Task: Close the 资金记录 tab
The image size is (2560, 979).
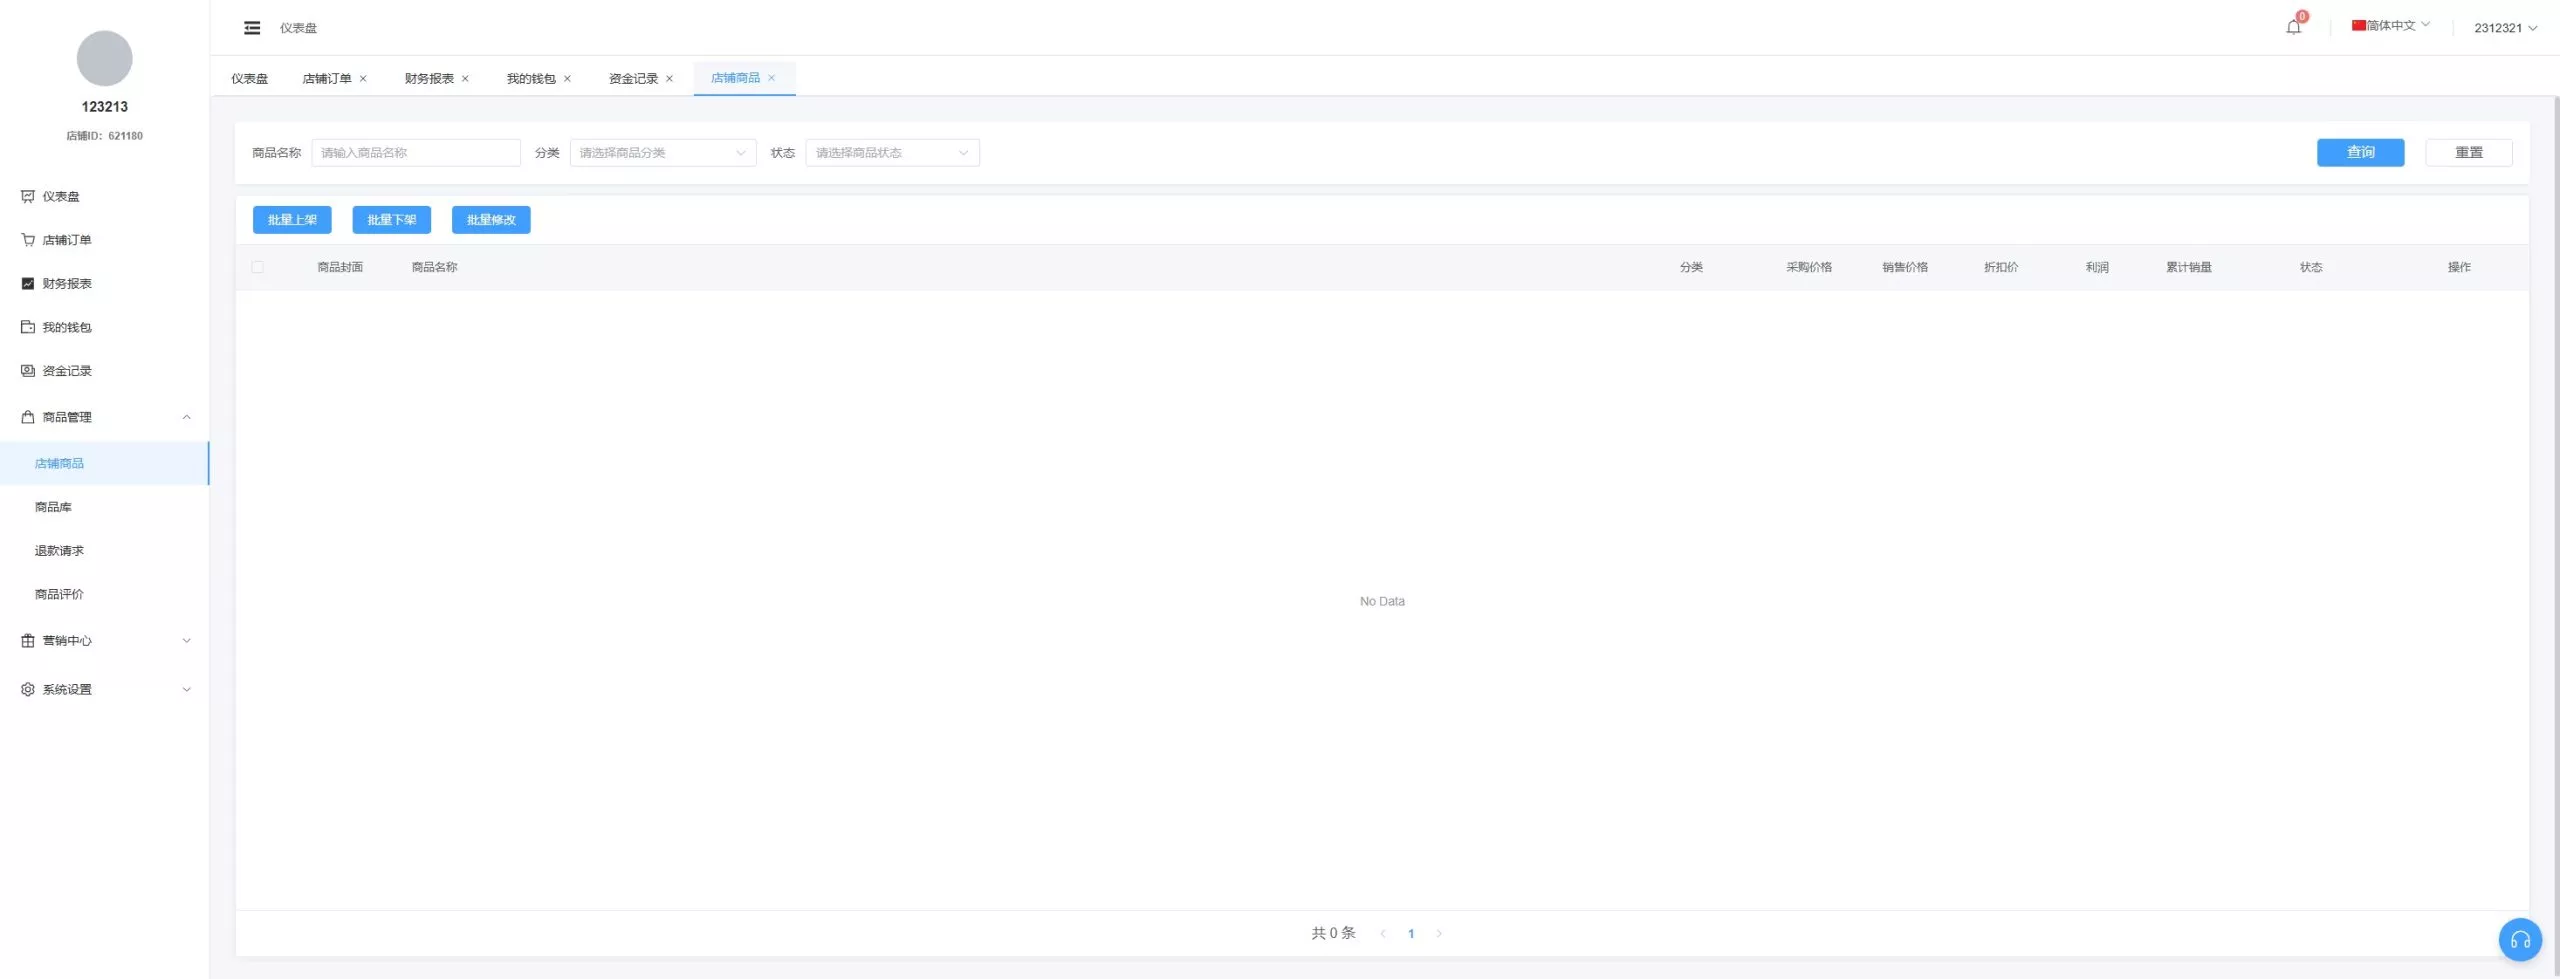Action: point(670,79)
